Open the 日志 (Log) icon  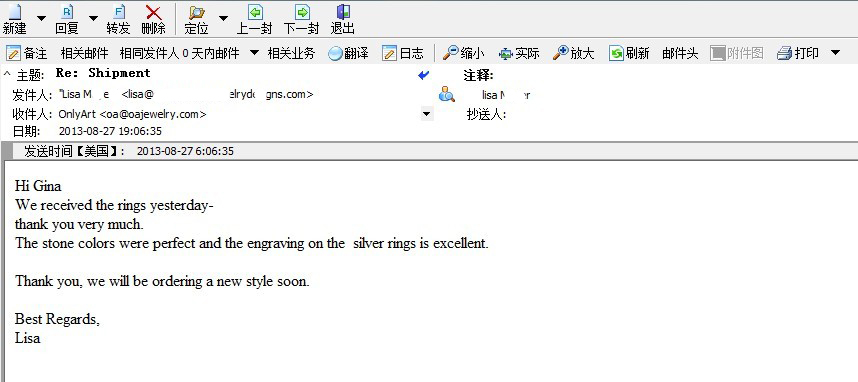click(390, 53)
